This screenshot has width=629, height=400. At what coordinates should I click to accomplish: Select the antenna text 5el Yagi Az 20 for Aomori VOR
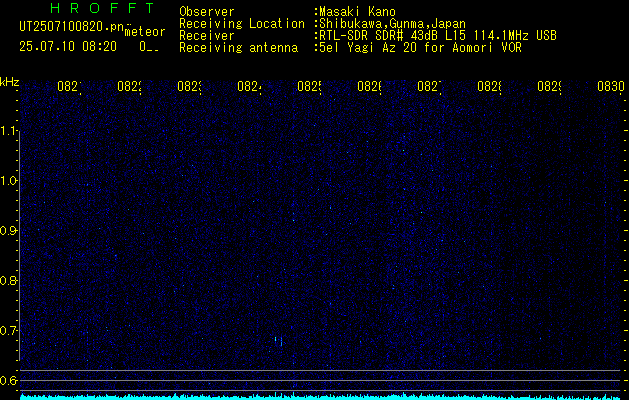418,48
